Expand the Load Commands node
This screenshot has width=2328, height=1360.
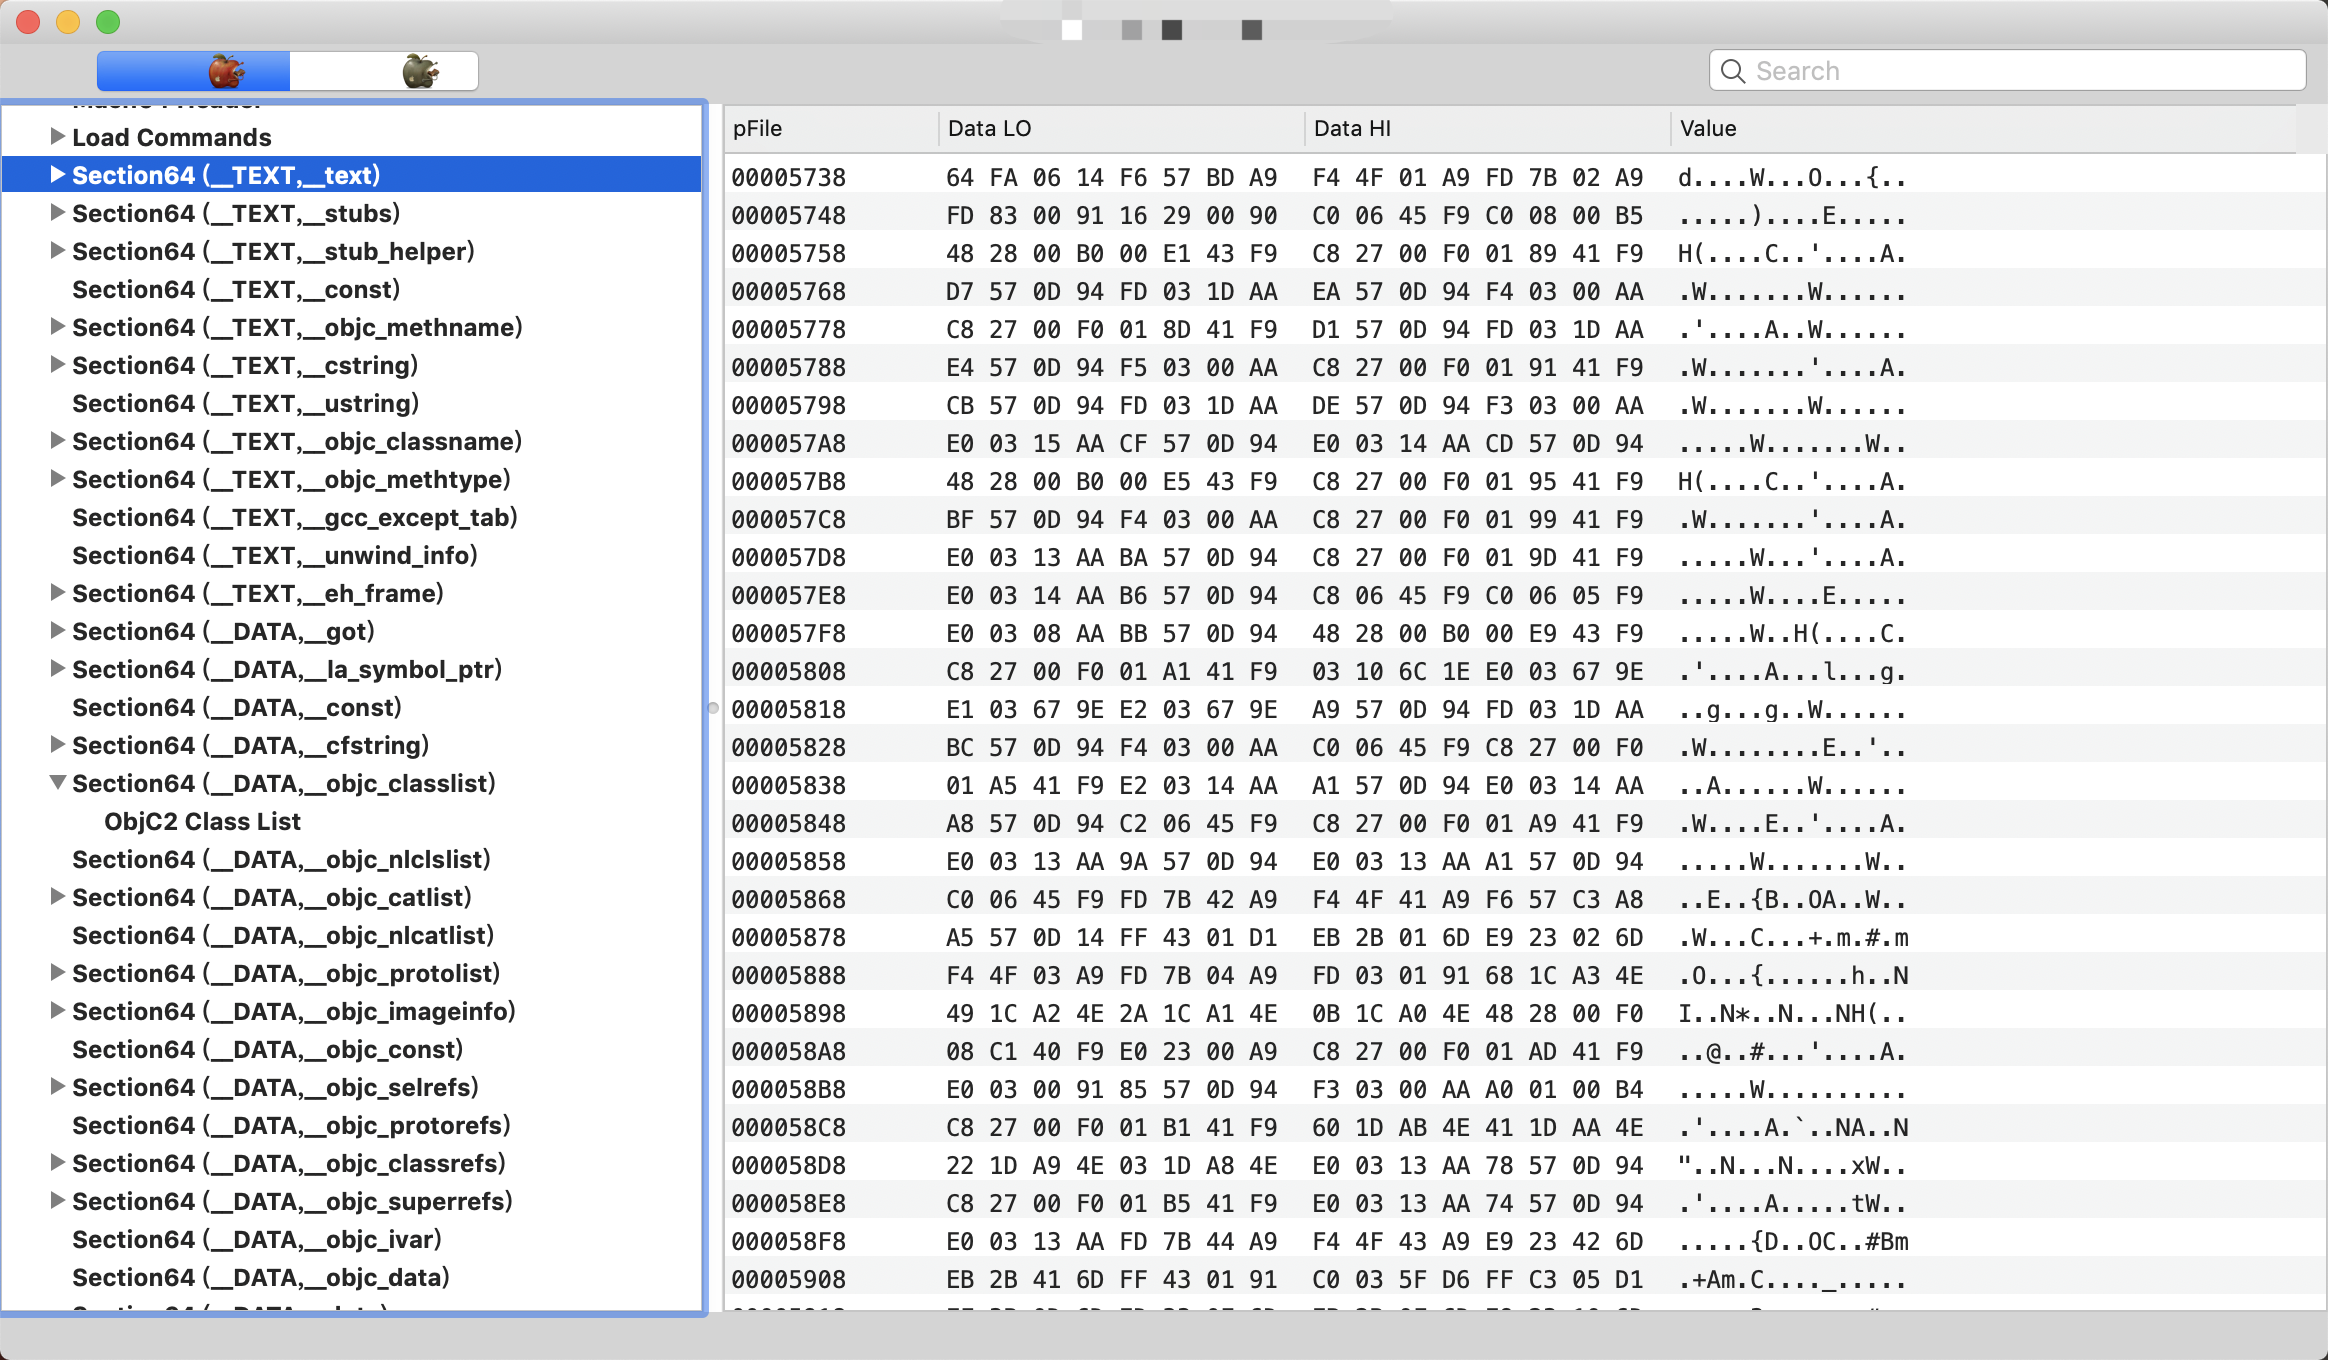tap(58, 136)
